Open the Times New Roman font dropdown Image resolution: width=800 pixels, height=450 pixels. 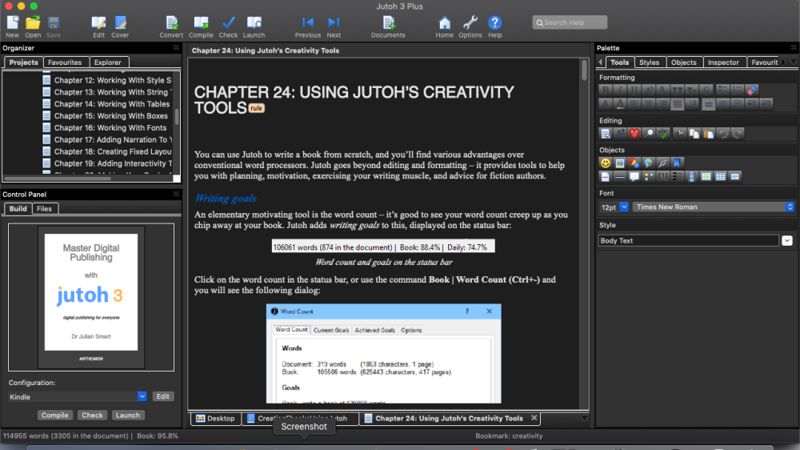(x=713, y=207)
